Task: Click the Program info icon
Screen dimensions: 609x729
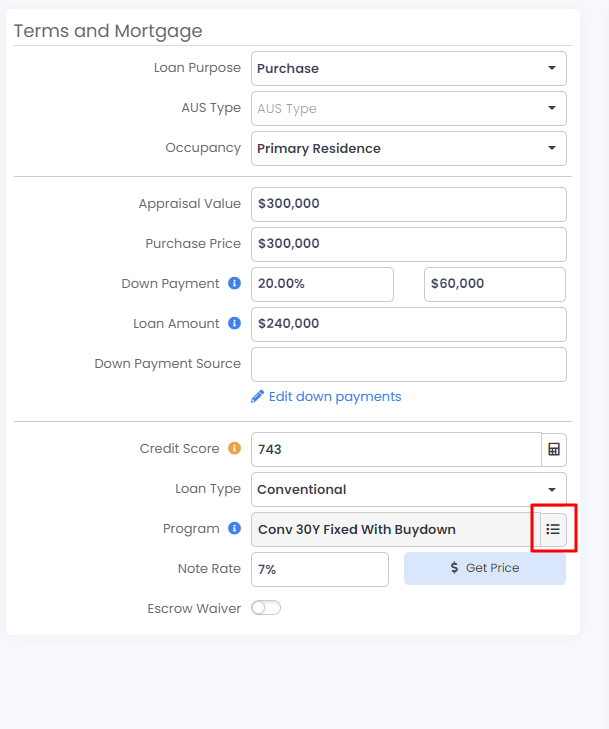Action: point(234,528)
